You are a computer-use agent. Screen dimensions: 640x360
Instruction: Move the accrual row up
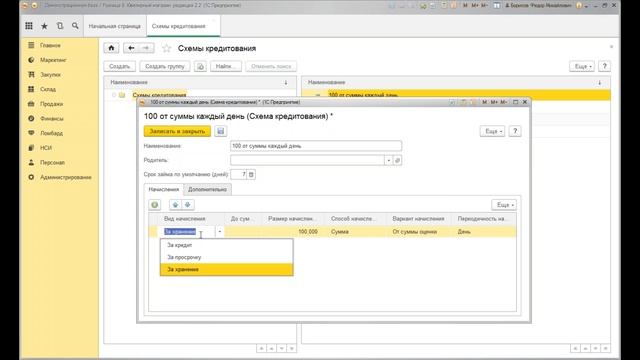click(175, 204)
